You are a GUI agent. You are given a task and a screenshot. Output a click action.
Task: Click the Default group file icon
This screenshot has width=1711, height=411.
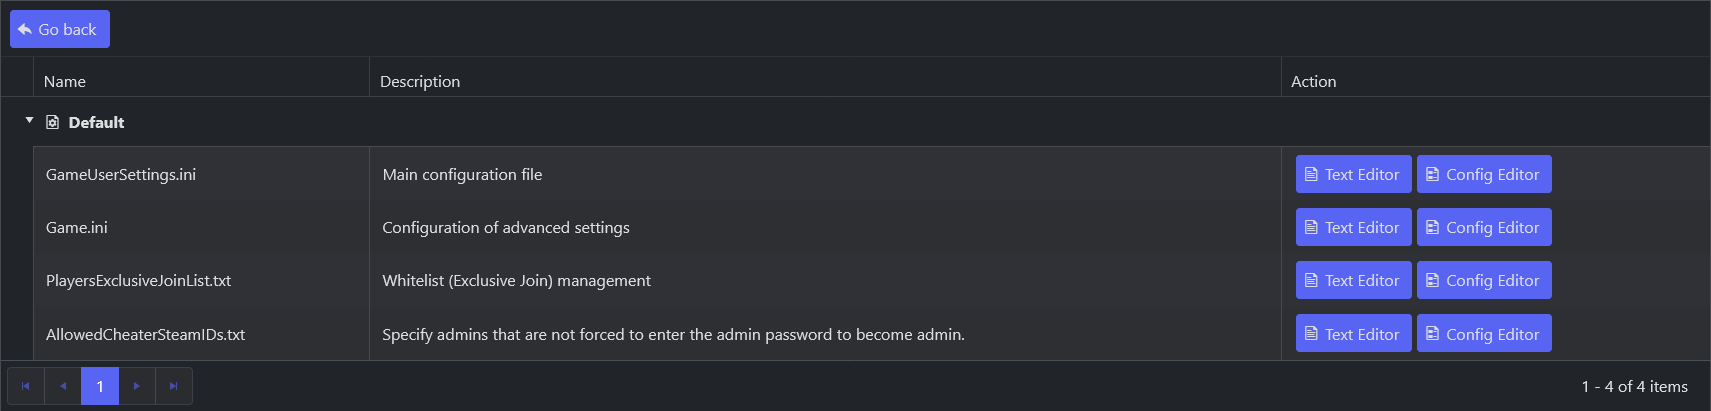(x=53, y=122)
